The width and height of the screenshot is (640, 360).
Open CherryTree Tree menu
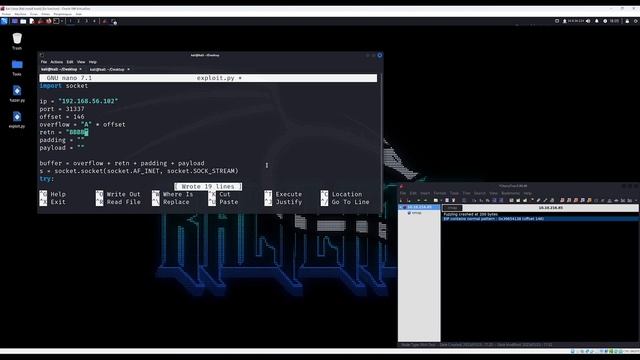(x=467, y=193)
